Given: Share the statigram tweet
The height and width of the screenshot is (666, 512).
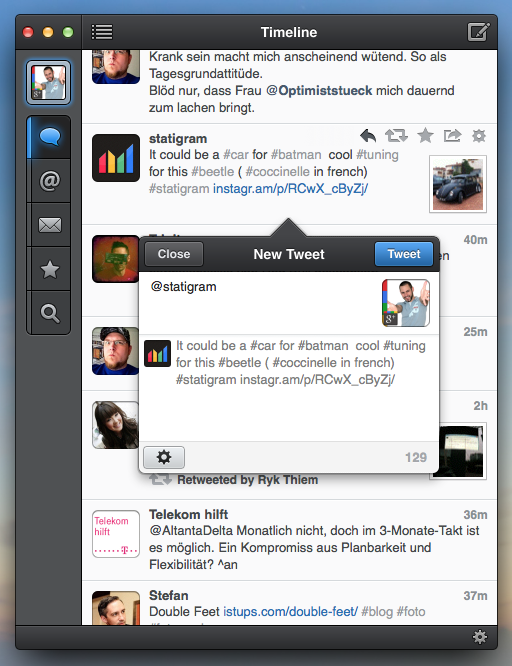Looking at the screenshot, I should (x=452, y=136).
